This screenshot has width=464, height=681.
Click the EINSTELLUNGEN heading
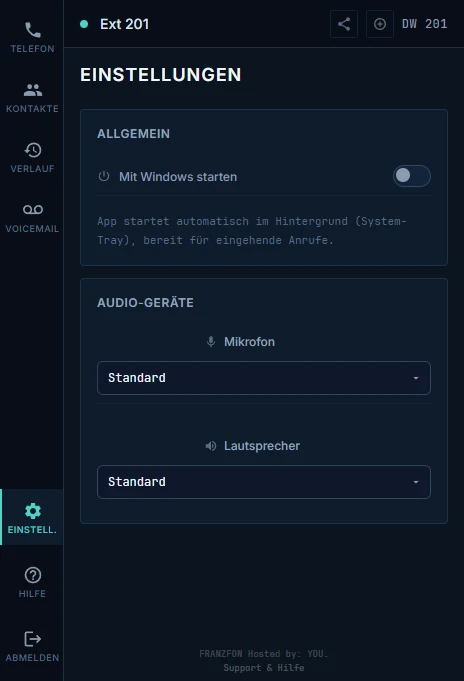click(x=160, y=75)
